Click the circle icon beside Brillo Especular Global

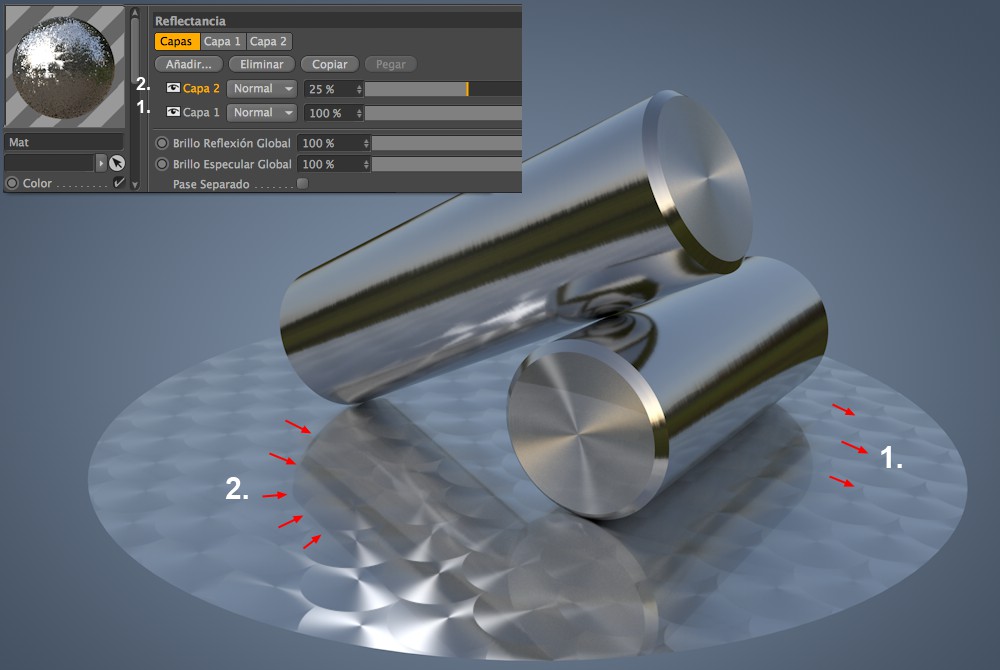click(162, 164)
